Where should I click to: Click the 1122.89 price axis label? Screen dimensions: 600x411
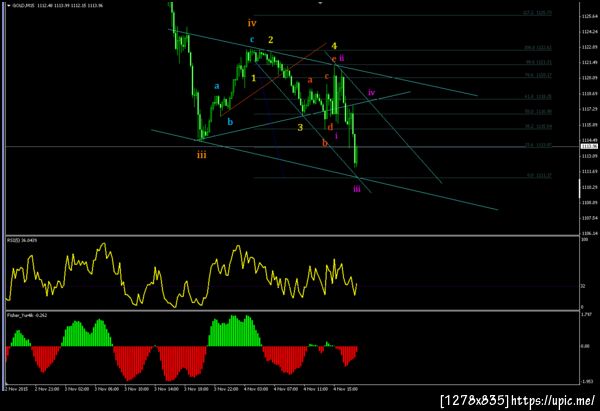coord(590,47)
